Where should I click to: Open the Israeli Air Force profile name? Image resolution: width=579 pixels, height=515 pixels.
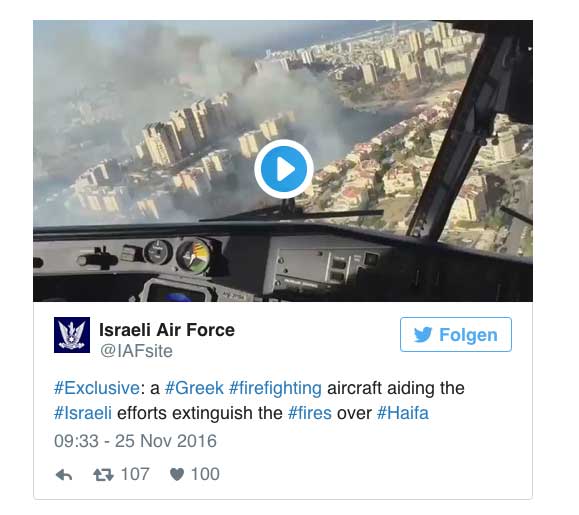167,330
